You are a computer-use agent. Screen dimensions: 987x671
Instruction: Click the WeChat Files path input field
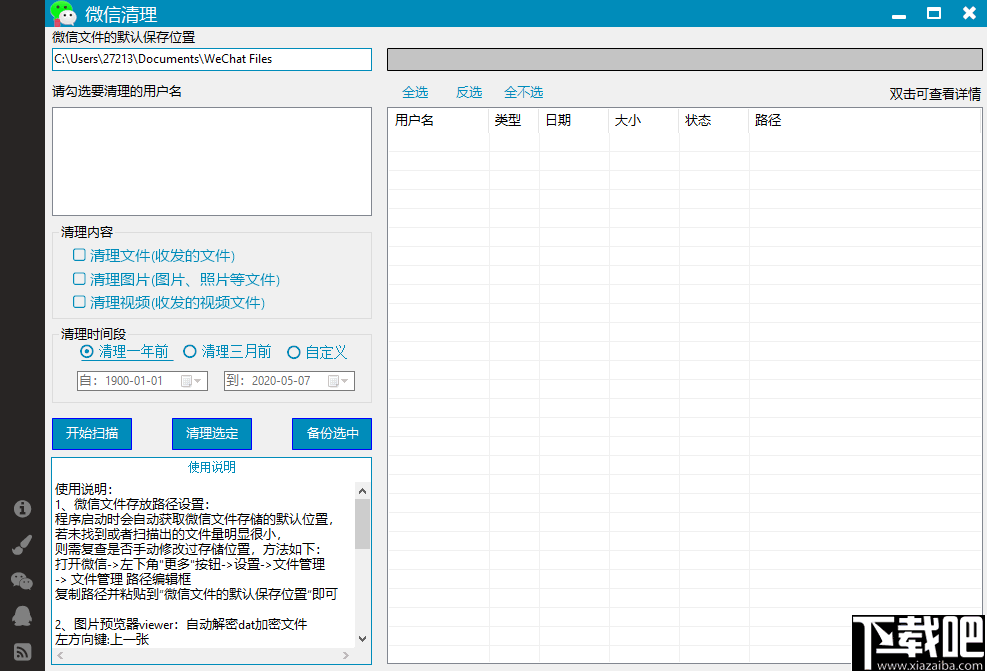click(x=211, y=59)
